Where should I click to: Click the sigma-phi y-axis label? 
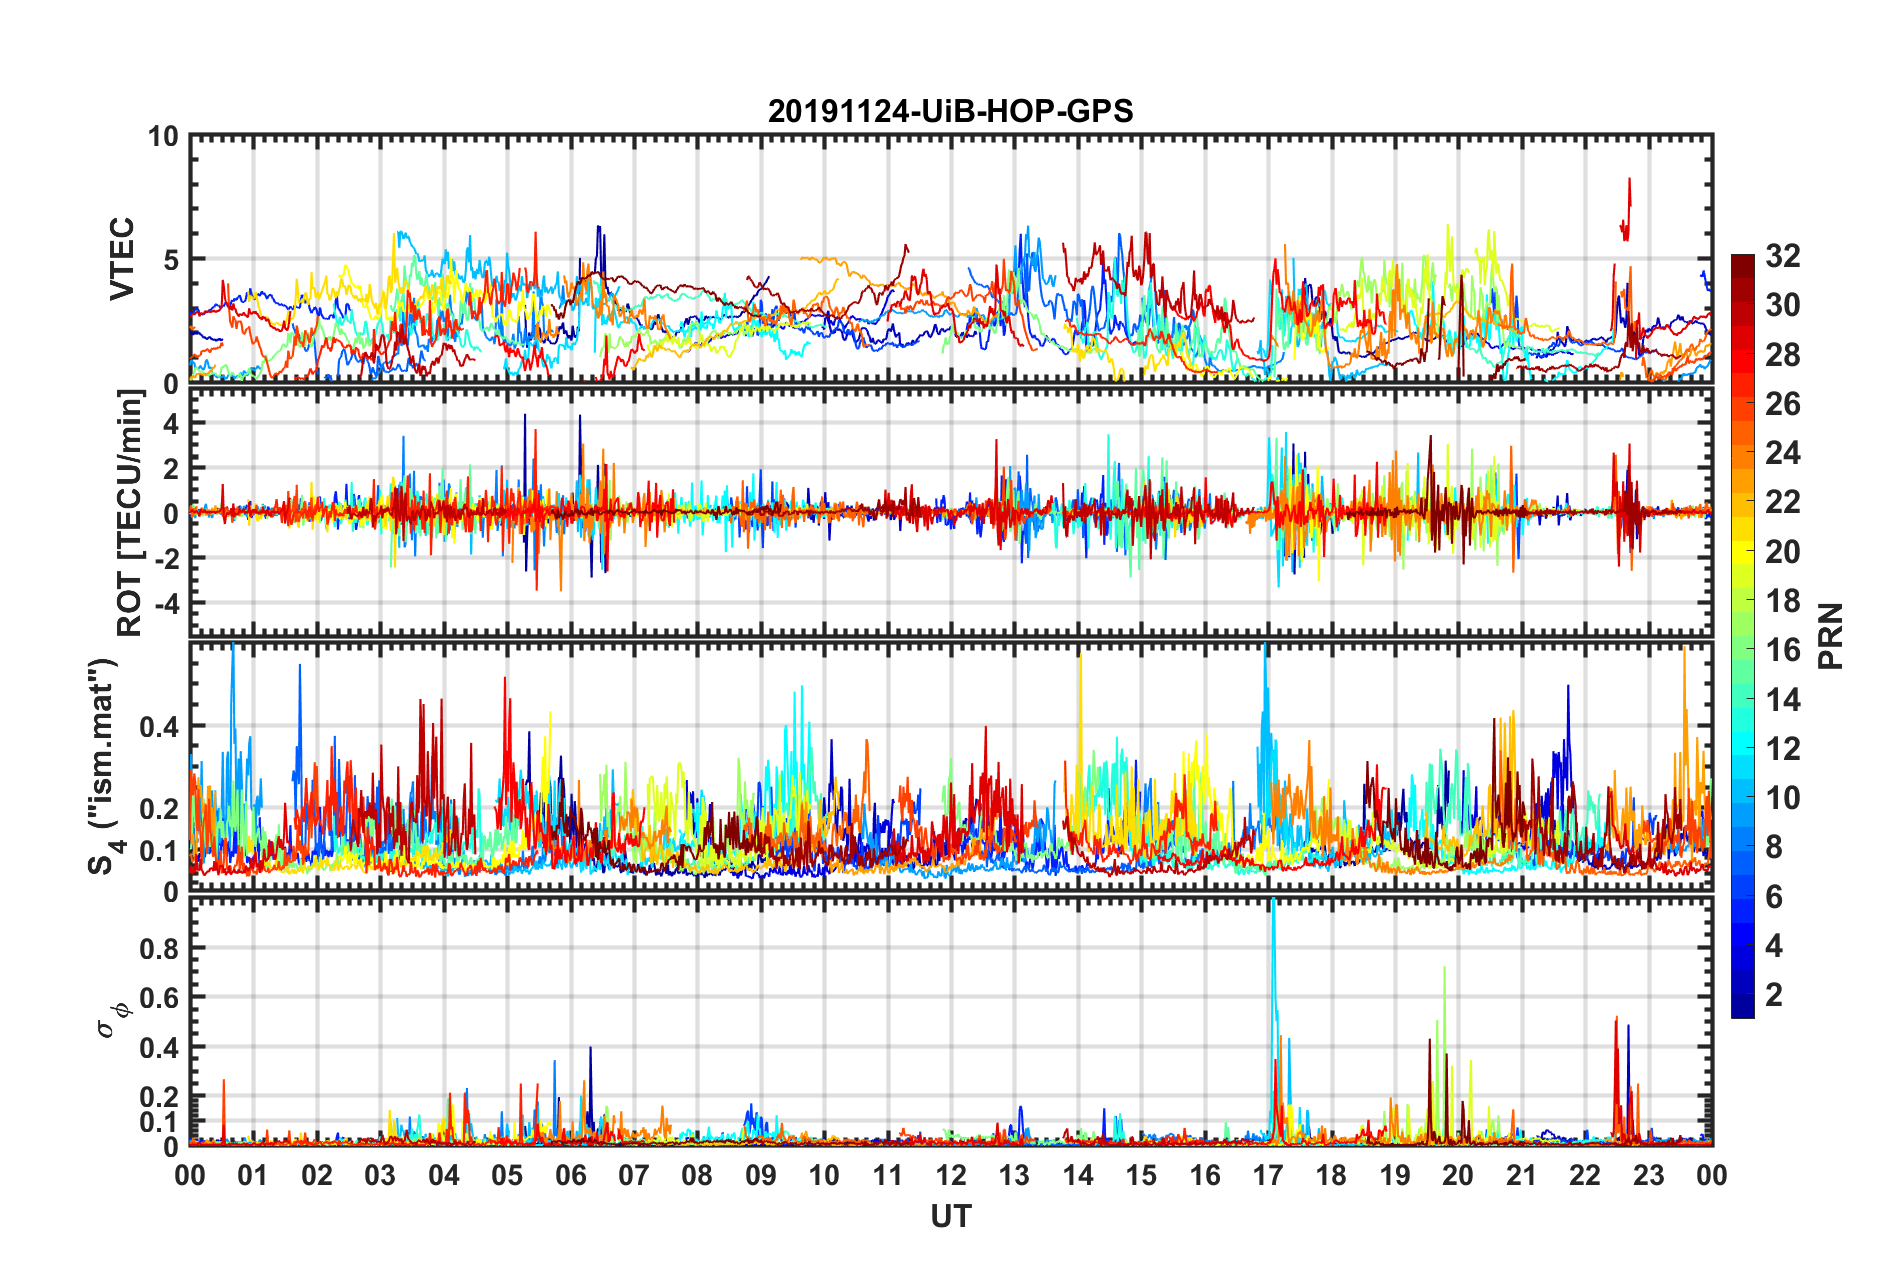[x=115, y=1019]
